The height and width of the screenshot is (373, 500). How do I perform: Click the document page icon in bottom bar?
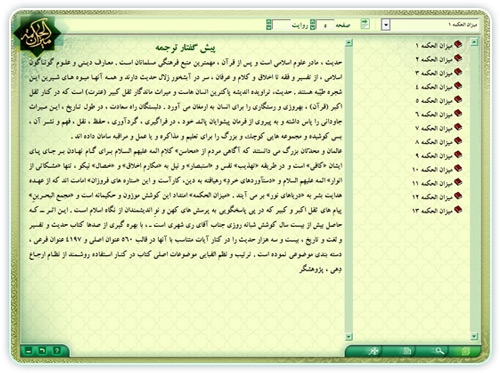point(407,351)
